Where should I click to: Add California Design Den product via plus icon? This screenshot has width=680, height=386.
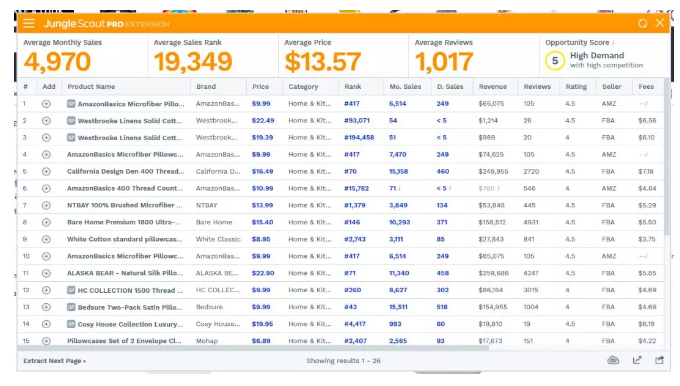[46, 172]
